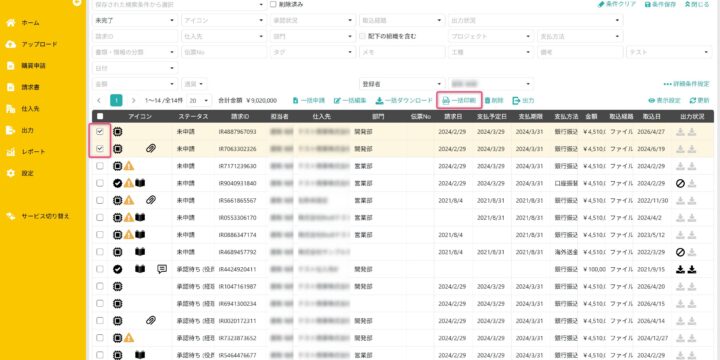
Task: Go to previous page arrow
Action: click(x=99, y=101)
